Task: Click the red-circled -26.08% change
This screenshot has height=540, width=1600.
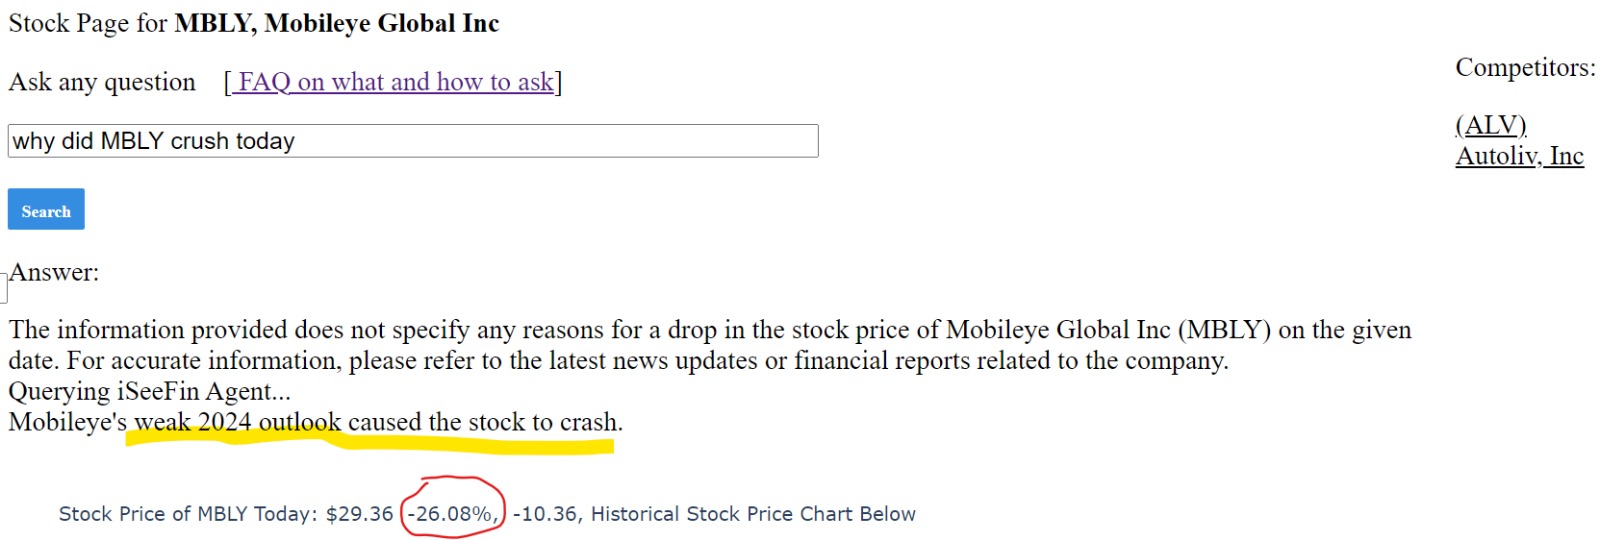Action: [x=453, y=514]
